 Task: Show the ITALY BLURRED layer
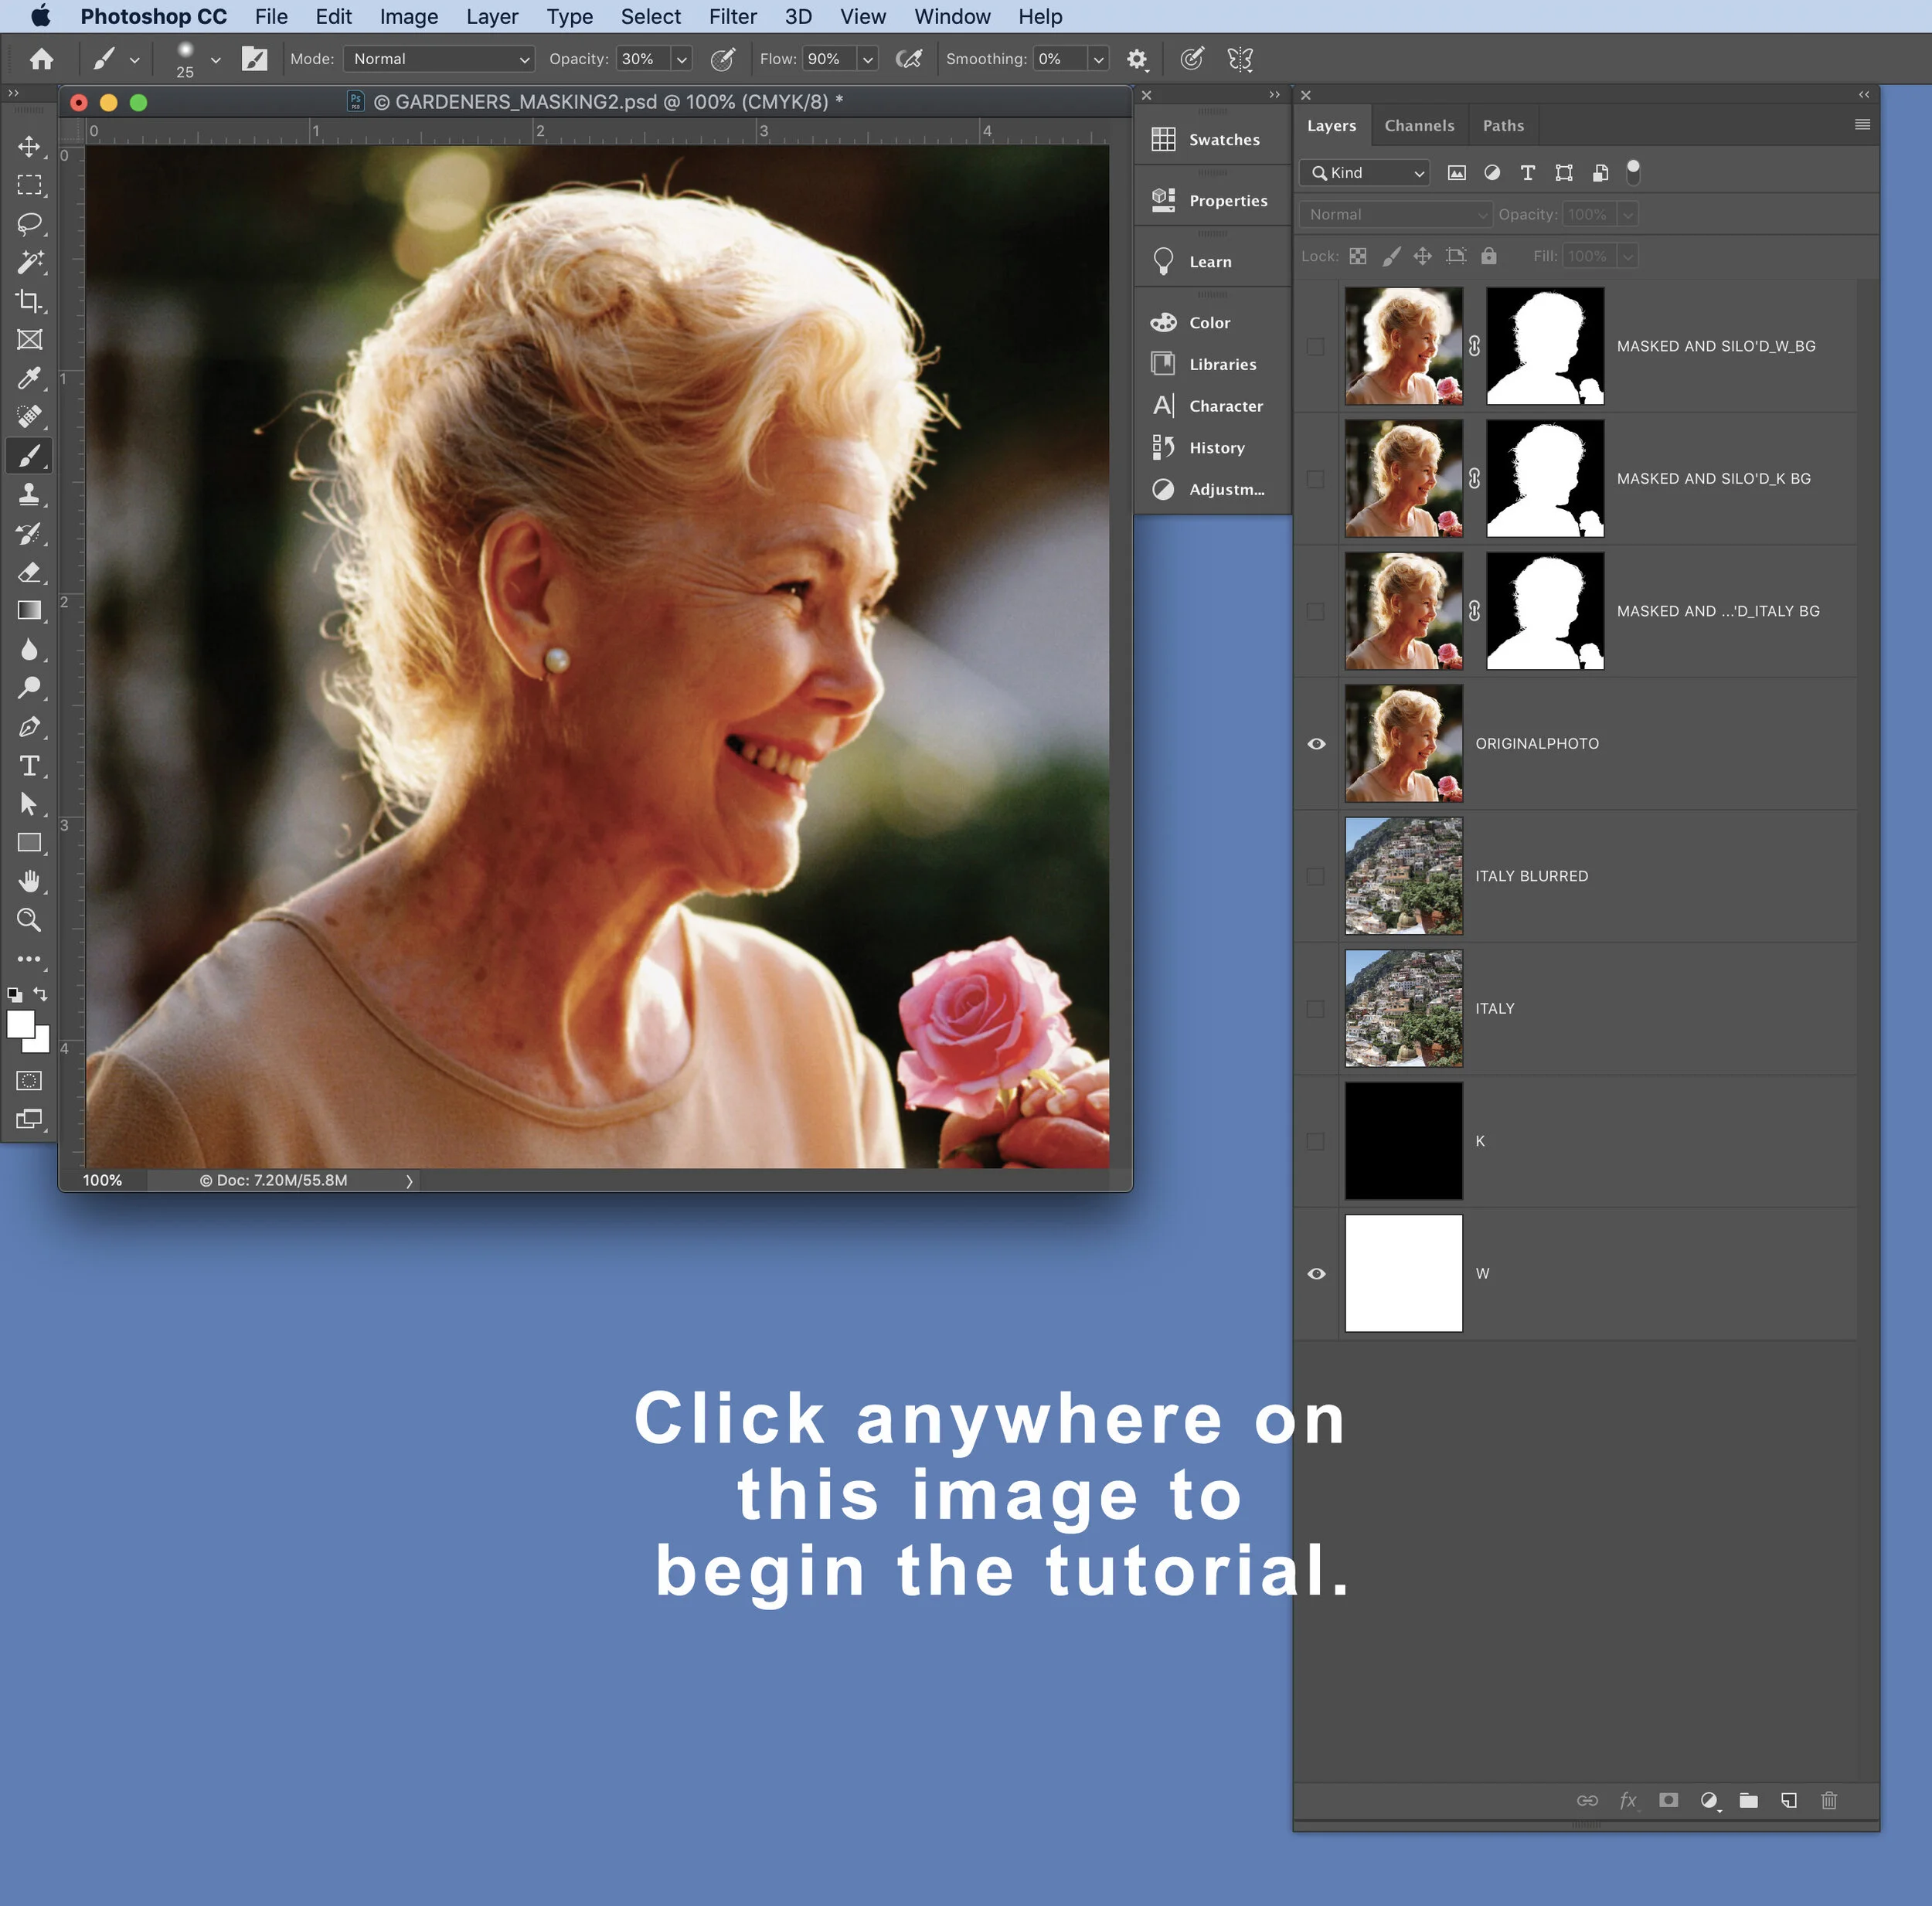point(1316,876)
